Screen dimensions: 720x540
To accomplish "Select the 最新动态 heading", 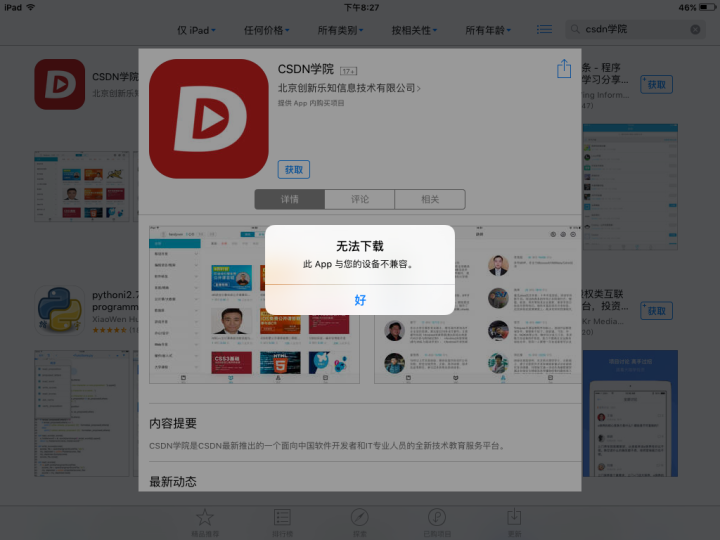I will tap(173, 482).
